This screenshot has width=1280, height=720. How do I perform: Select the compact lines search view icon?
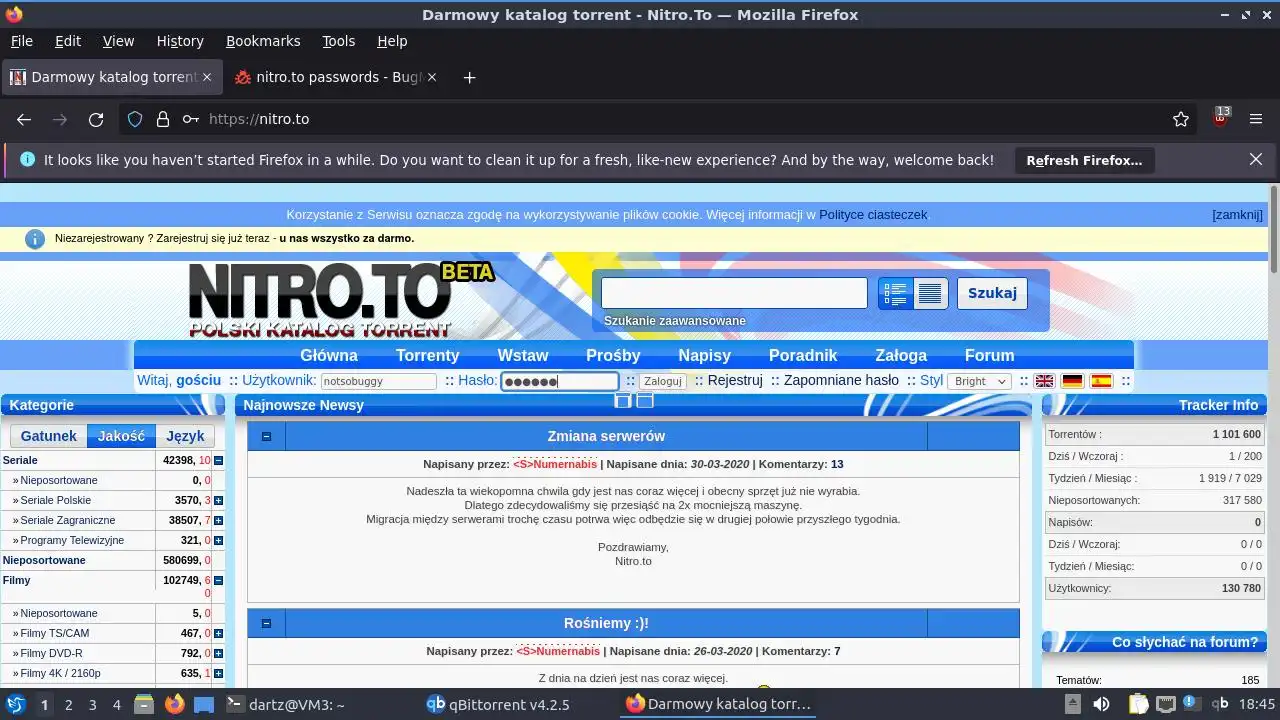[x=930, y=293]
